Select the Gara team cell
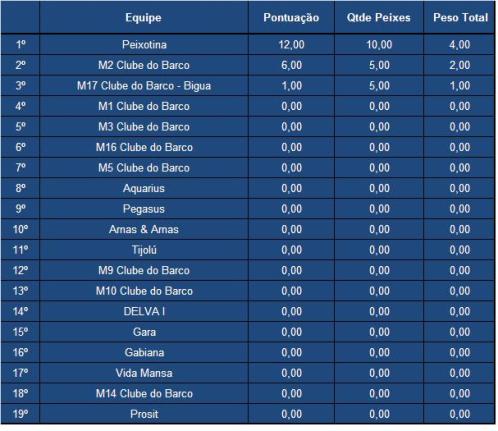The image size is (498, 431). [144, 332]
